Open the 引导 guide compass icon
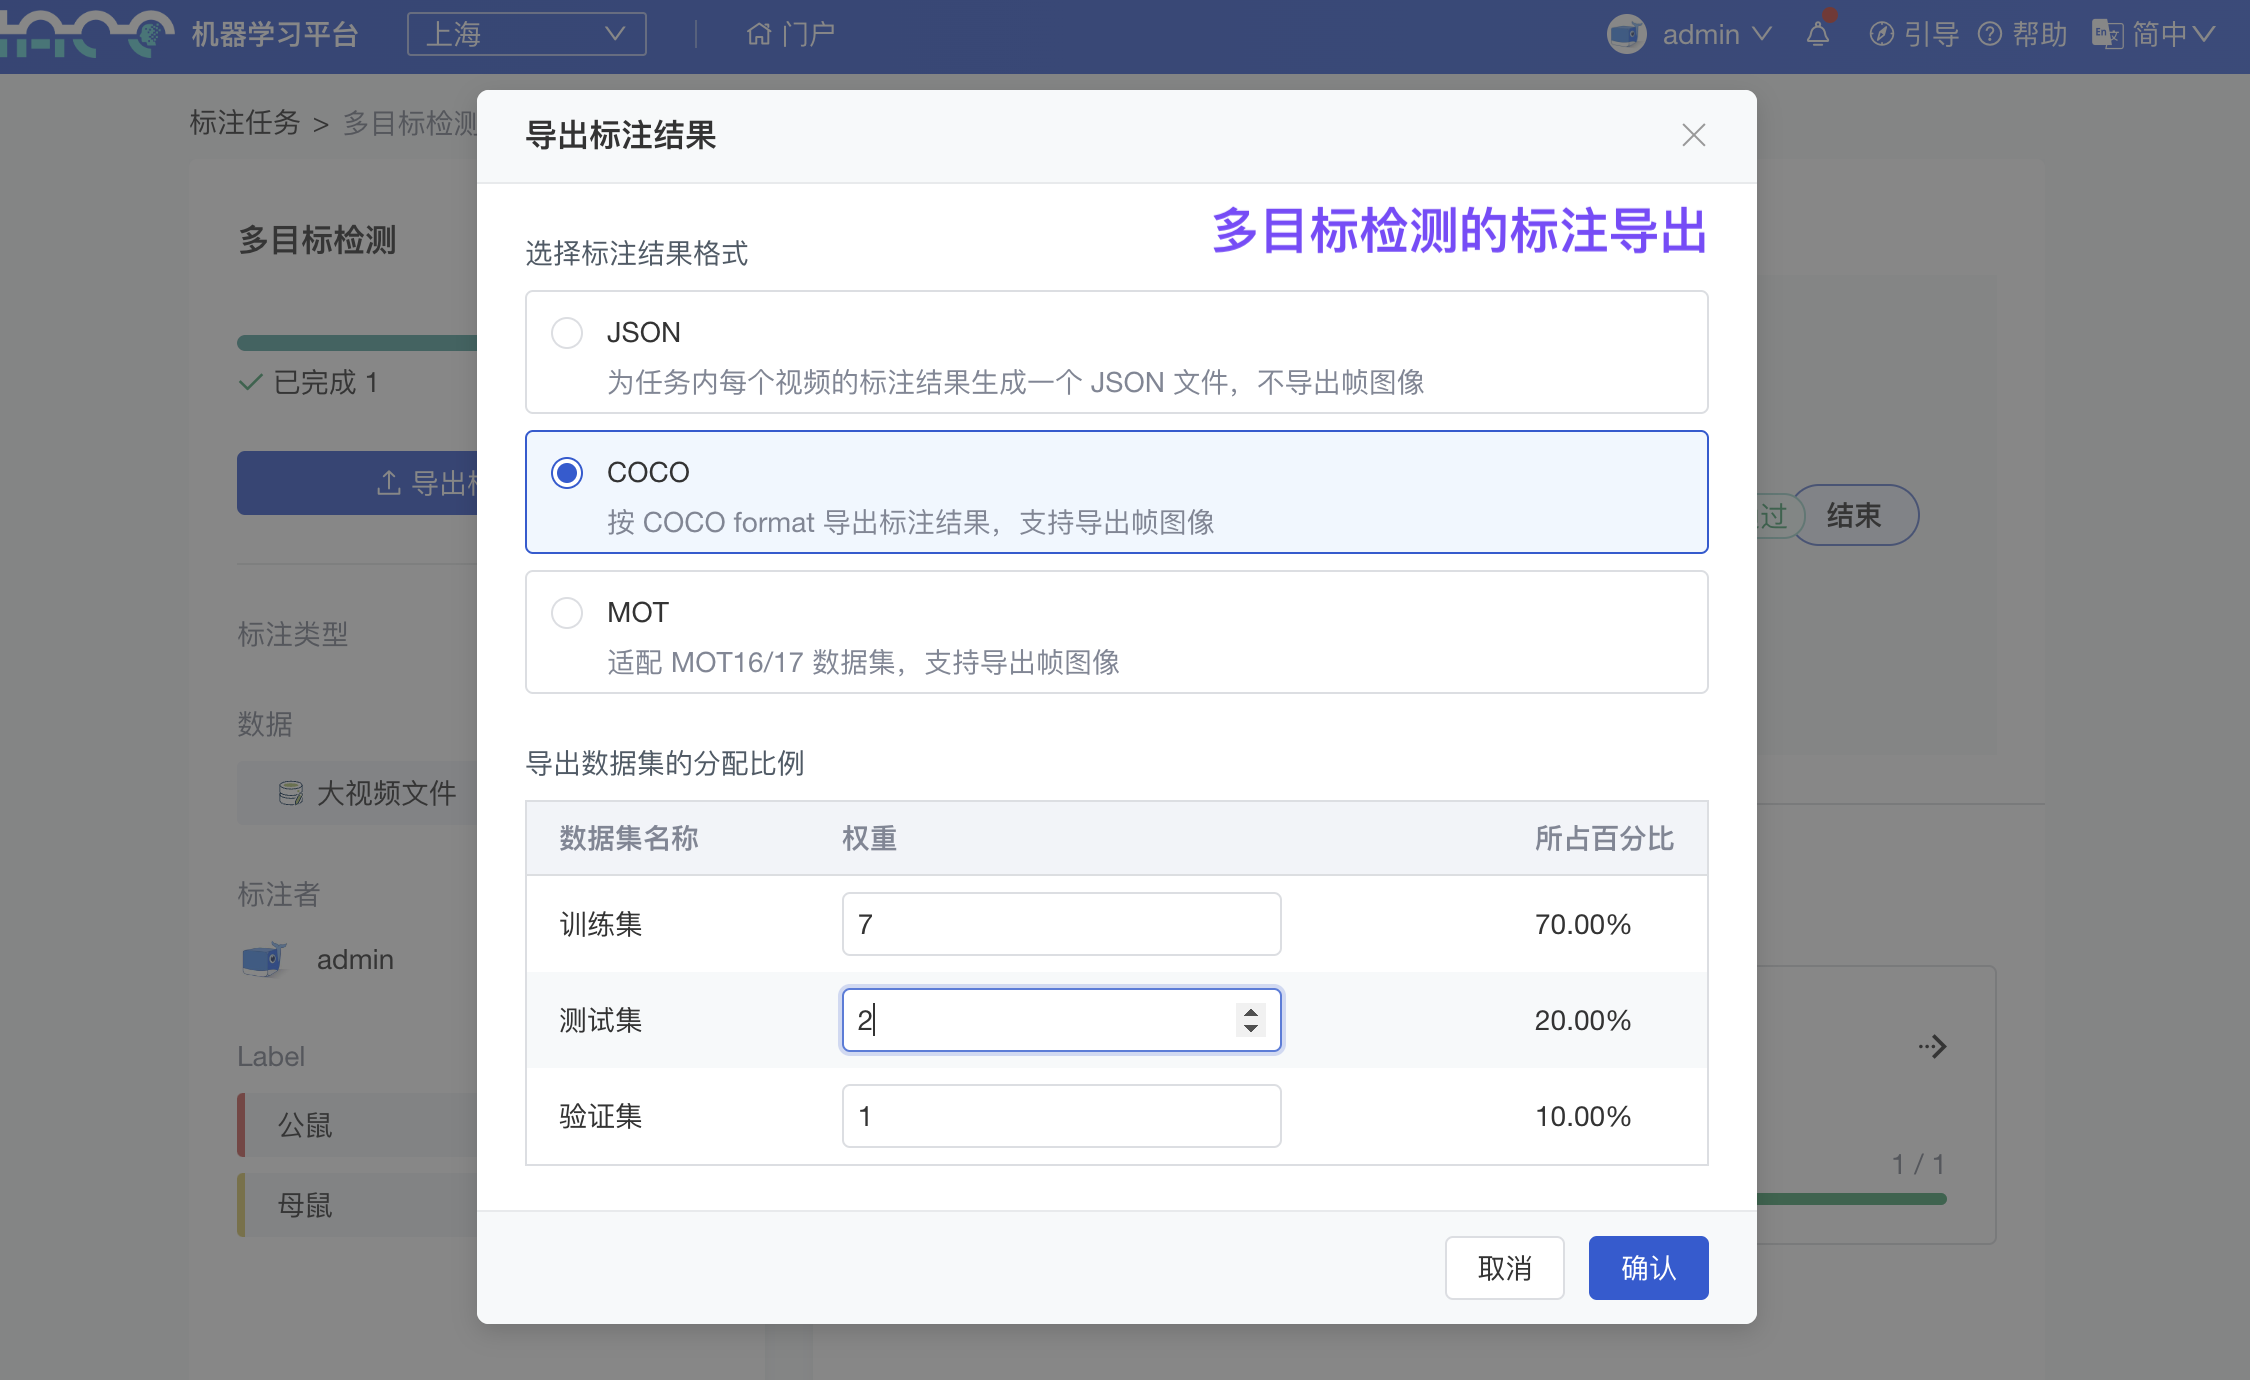This screenshot has width=2250, height=1380. 1881,34
